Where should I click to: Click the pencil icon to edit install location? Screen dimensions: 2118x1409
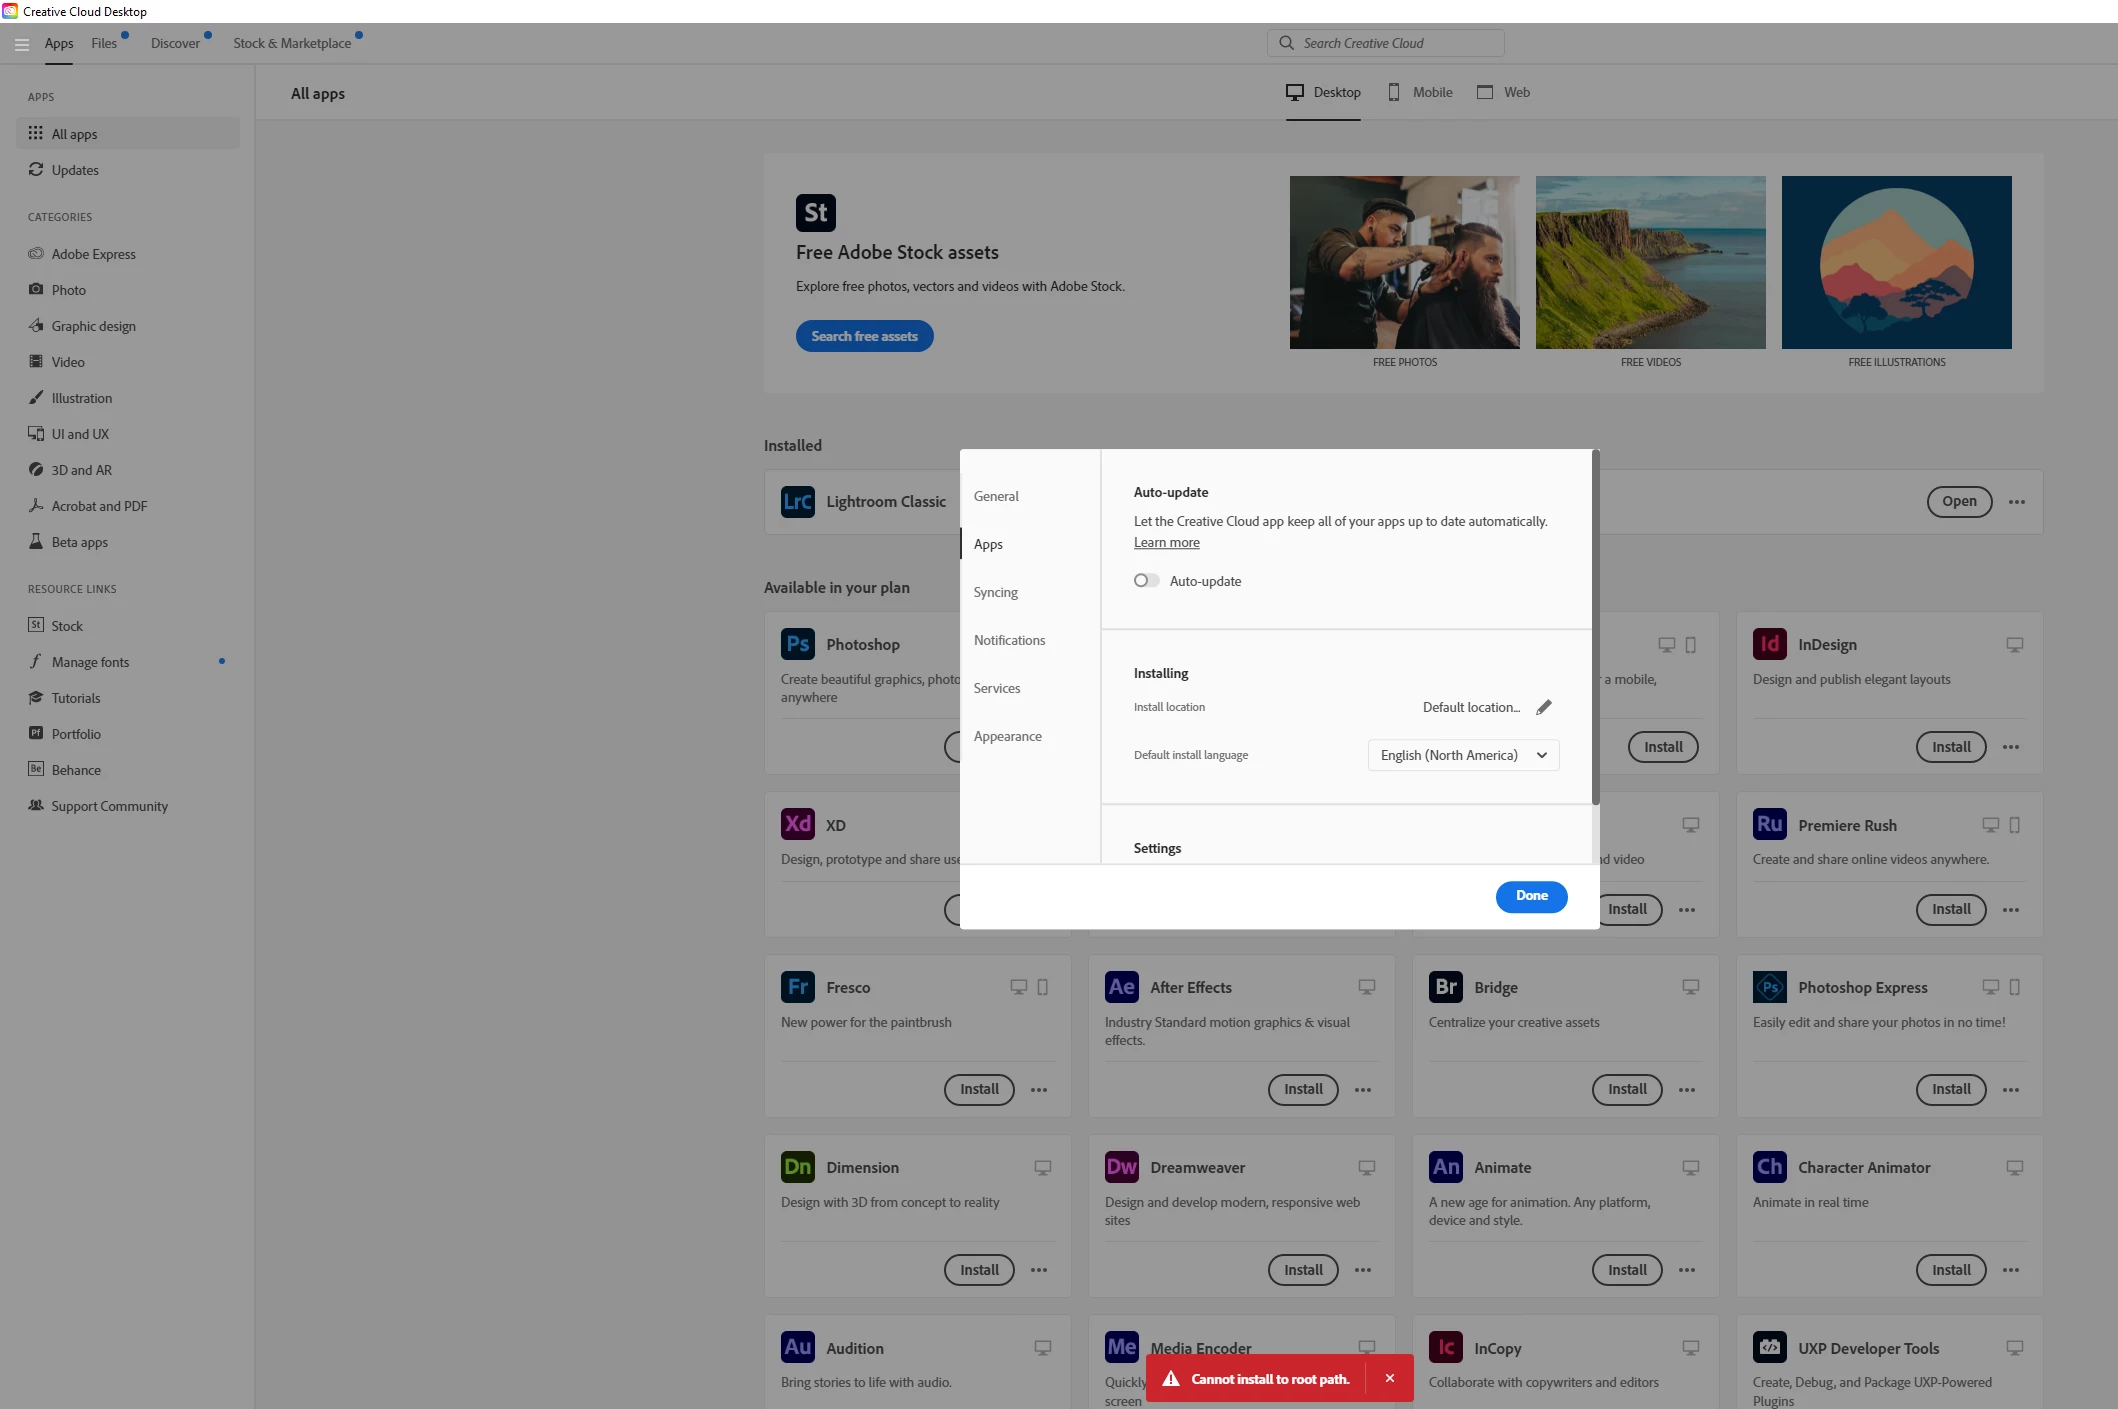(x=1544, y=707)
